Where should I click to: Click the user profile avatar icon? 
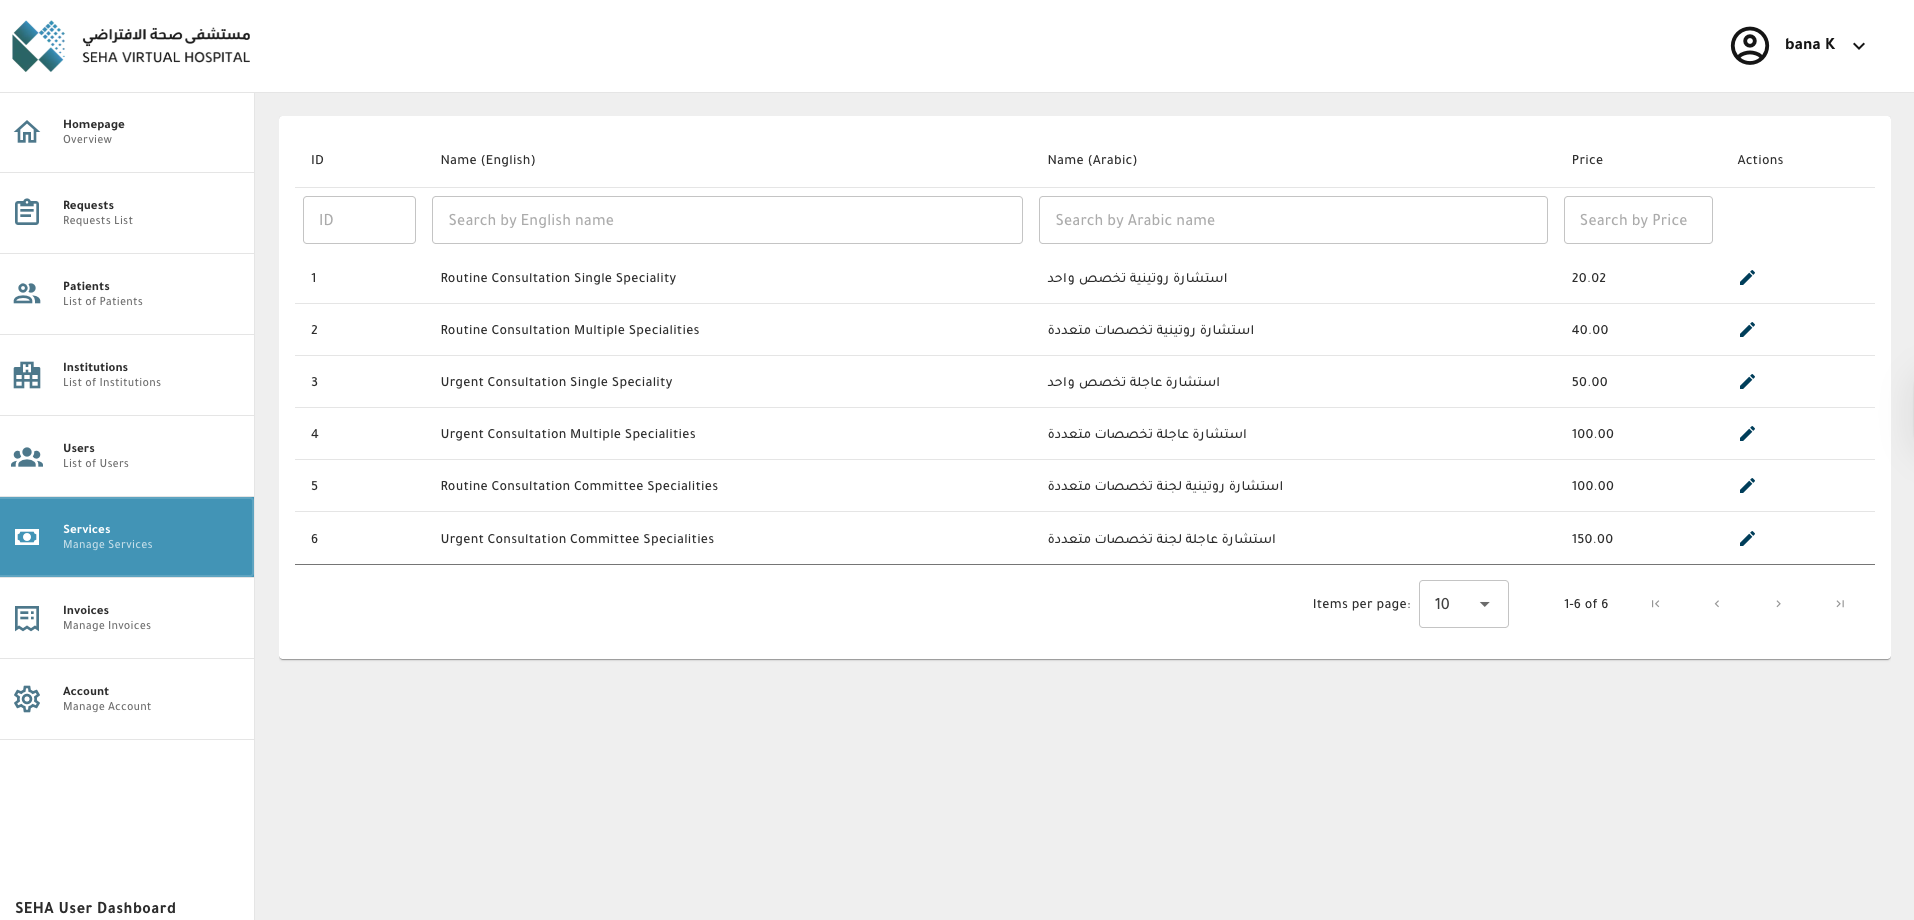(x=1749, y=45)
